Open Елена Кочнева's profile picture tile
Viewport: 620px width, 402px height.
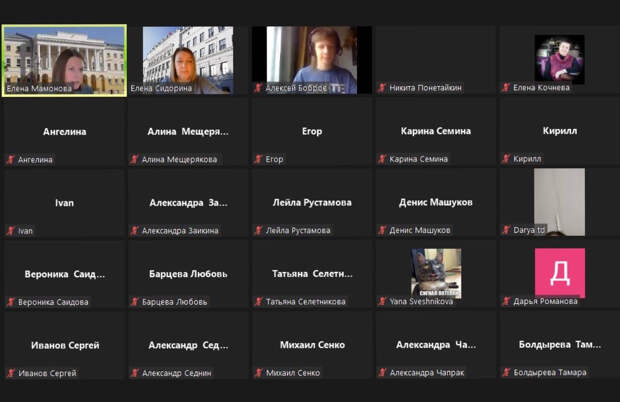(x=558, y=58)
